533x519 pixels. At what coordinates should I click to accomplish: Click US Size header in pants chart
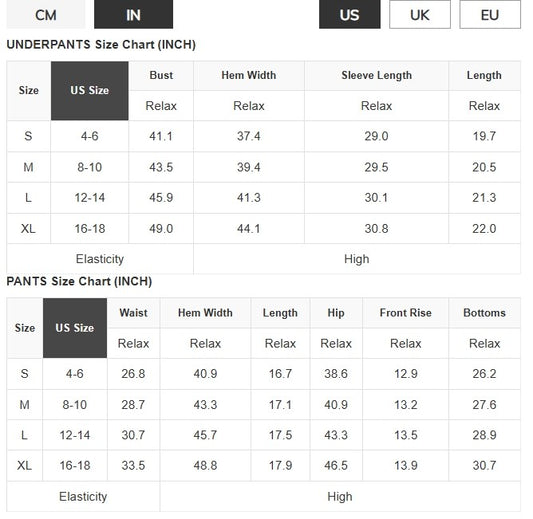click(x=75, y=328)
